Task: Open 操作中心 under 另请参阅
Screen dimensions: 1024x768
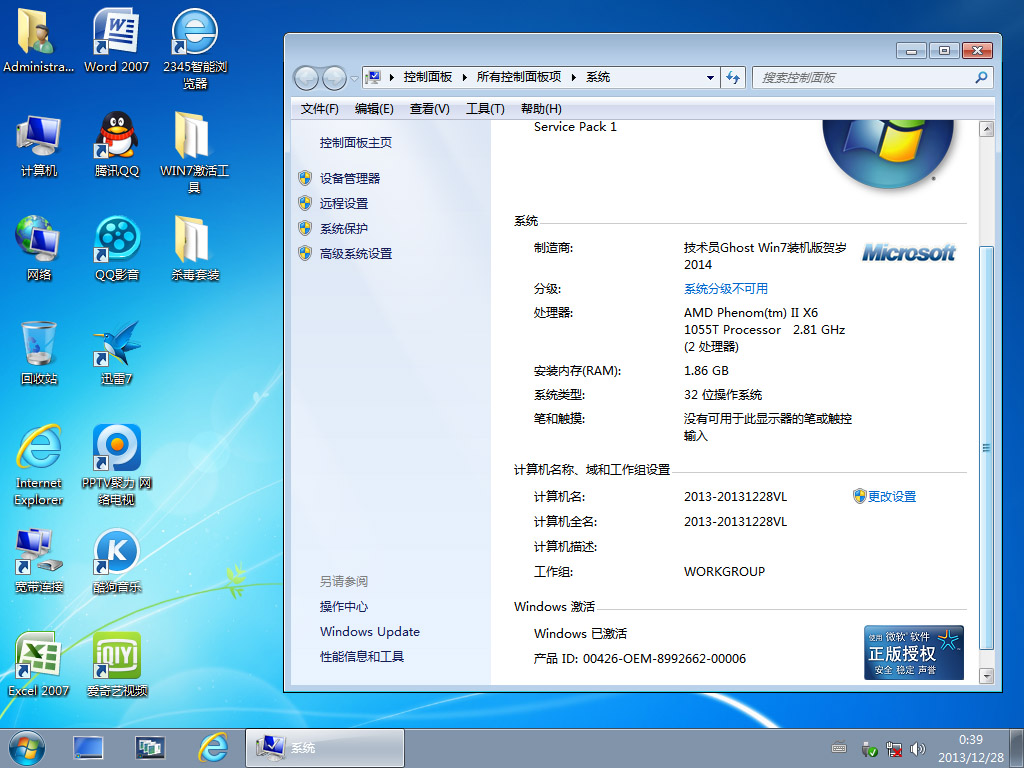Action: click(344, 607)
